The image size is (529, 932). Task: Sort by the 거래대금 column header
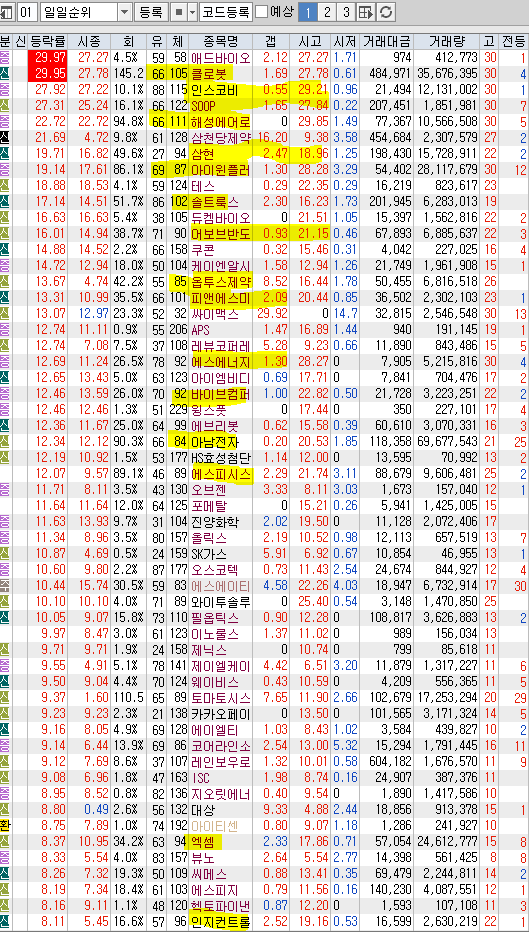pyautogui.click(x=386, y=41)
